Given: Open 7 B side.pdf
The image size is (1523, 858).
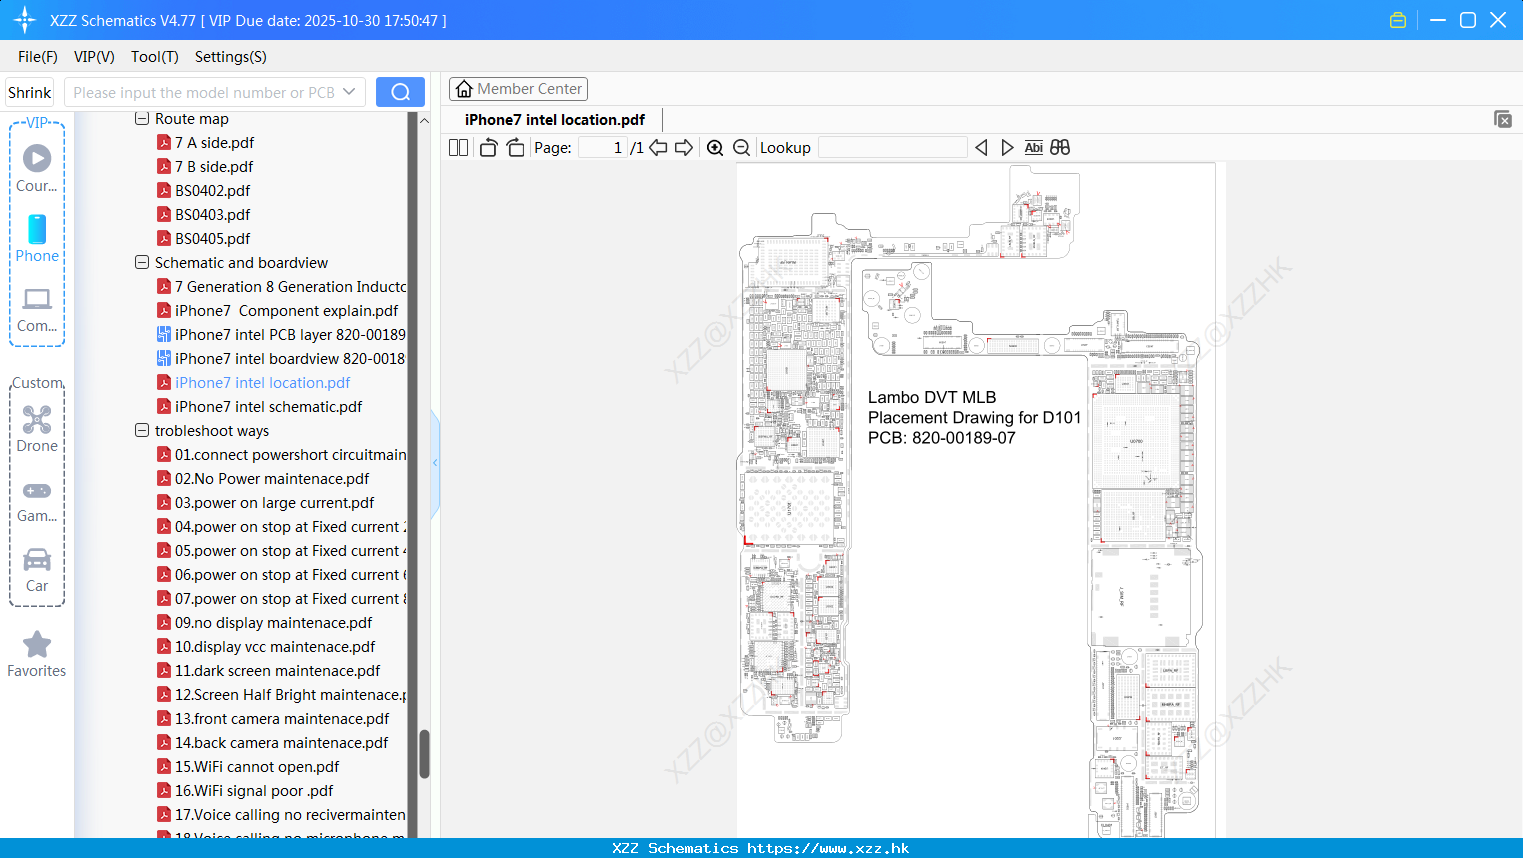Looking at the screenshot, I should click(x=205, y=167).
